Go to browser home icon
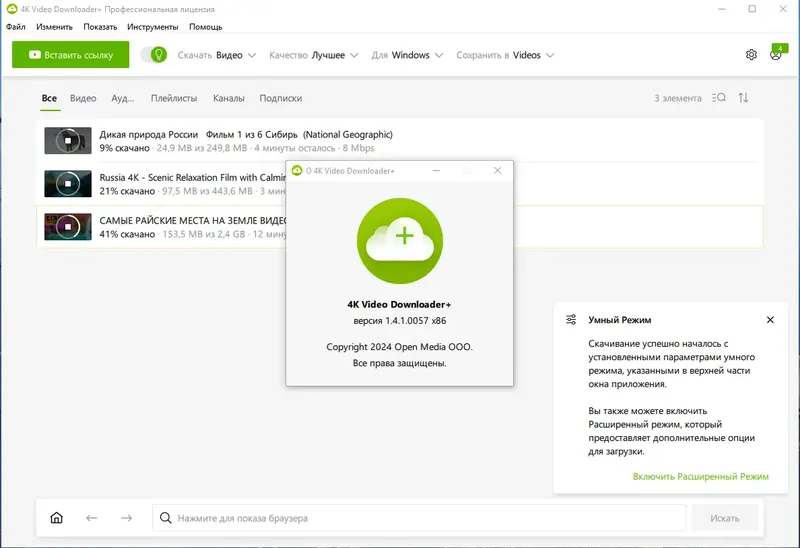Screen dimensions: 800x548 56,518
